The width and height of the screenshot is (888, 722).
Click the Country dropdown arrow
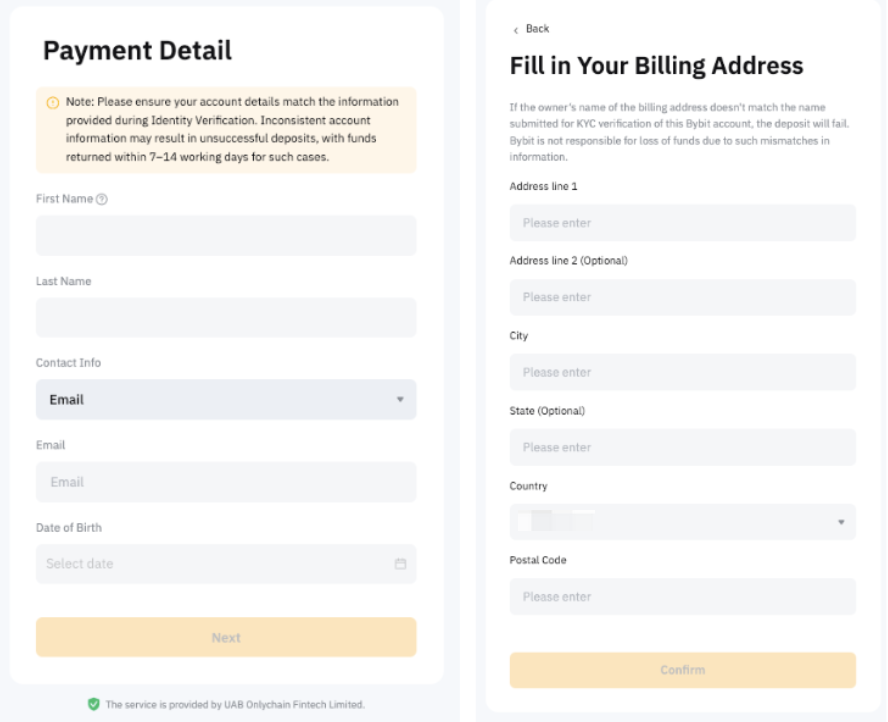coord(840,522)
